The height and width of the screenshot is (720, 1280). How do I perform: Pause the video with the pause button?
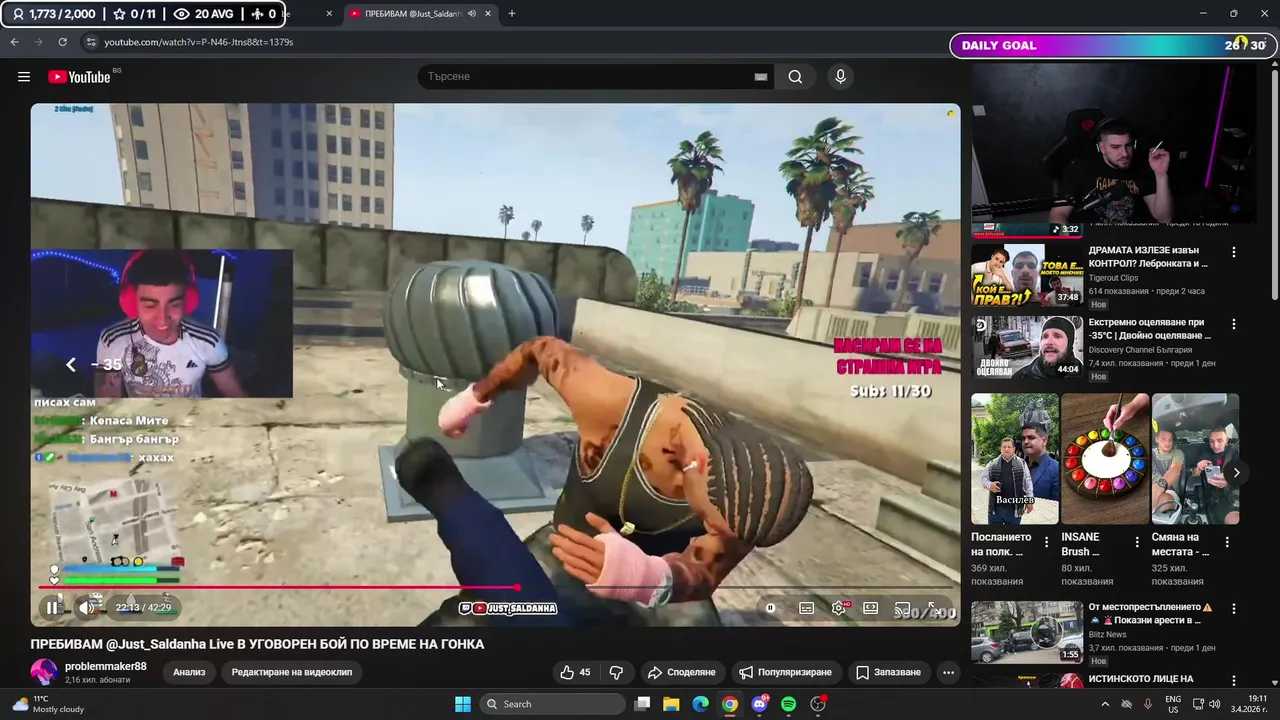(x=52, y=607)
